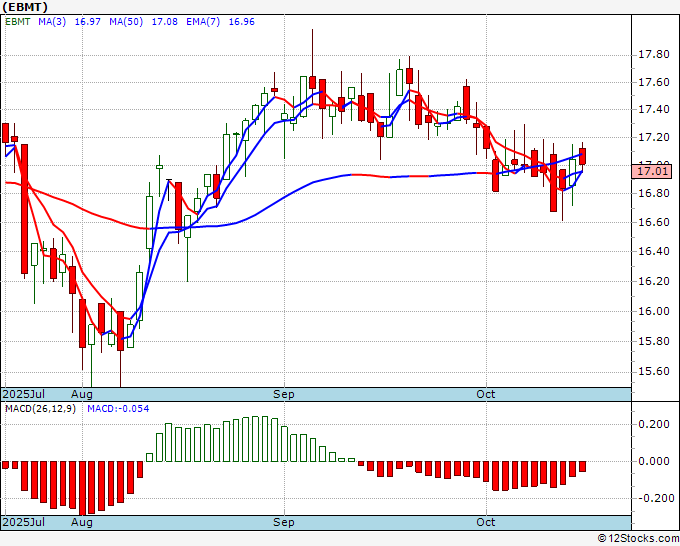Select the green EBMT legend label
Viewport: 680px width, 546px height.
(18, 22)
